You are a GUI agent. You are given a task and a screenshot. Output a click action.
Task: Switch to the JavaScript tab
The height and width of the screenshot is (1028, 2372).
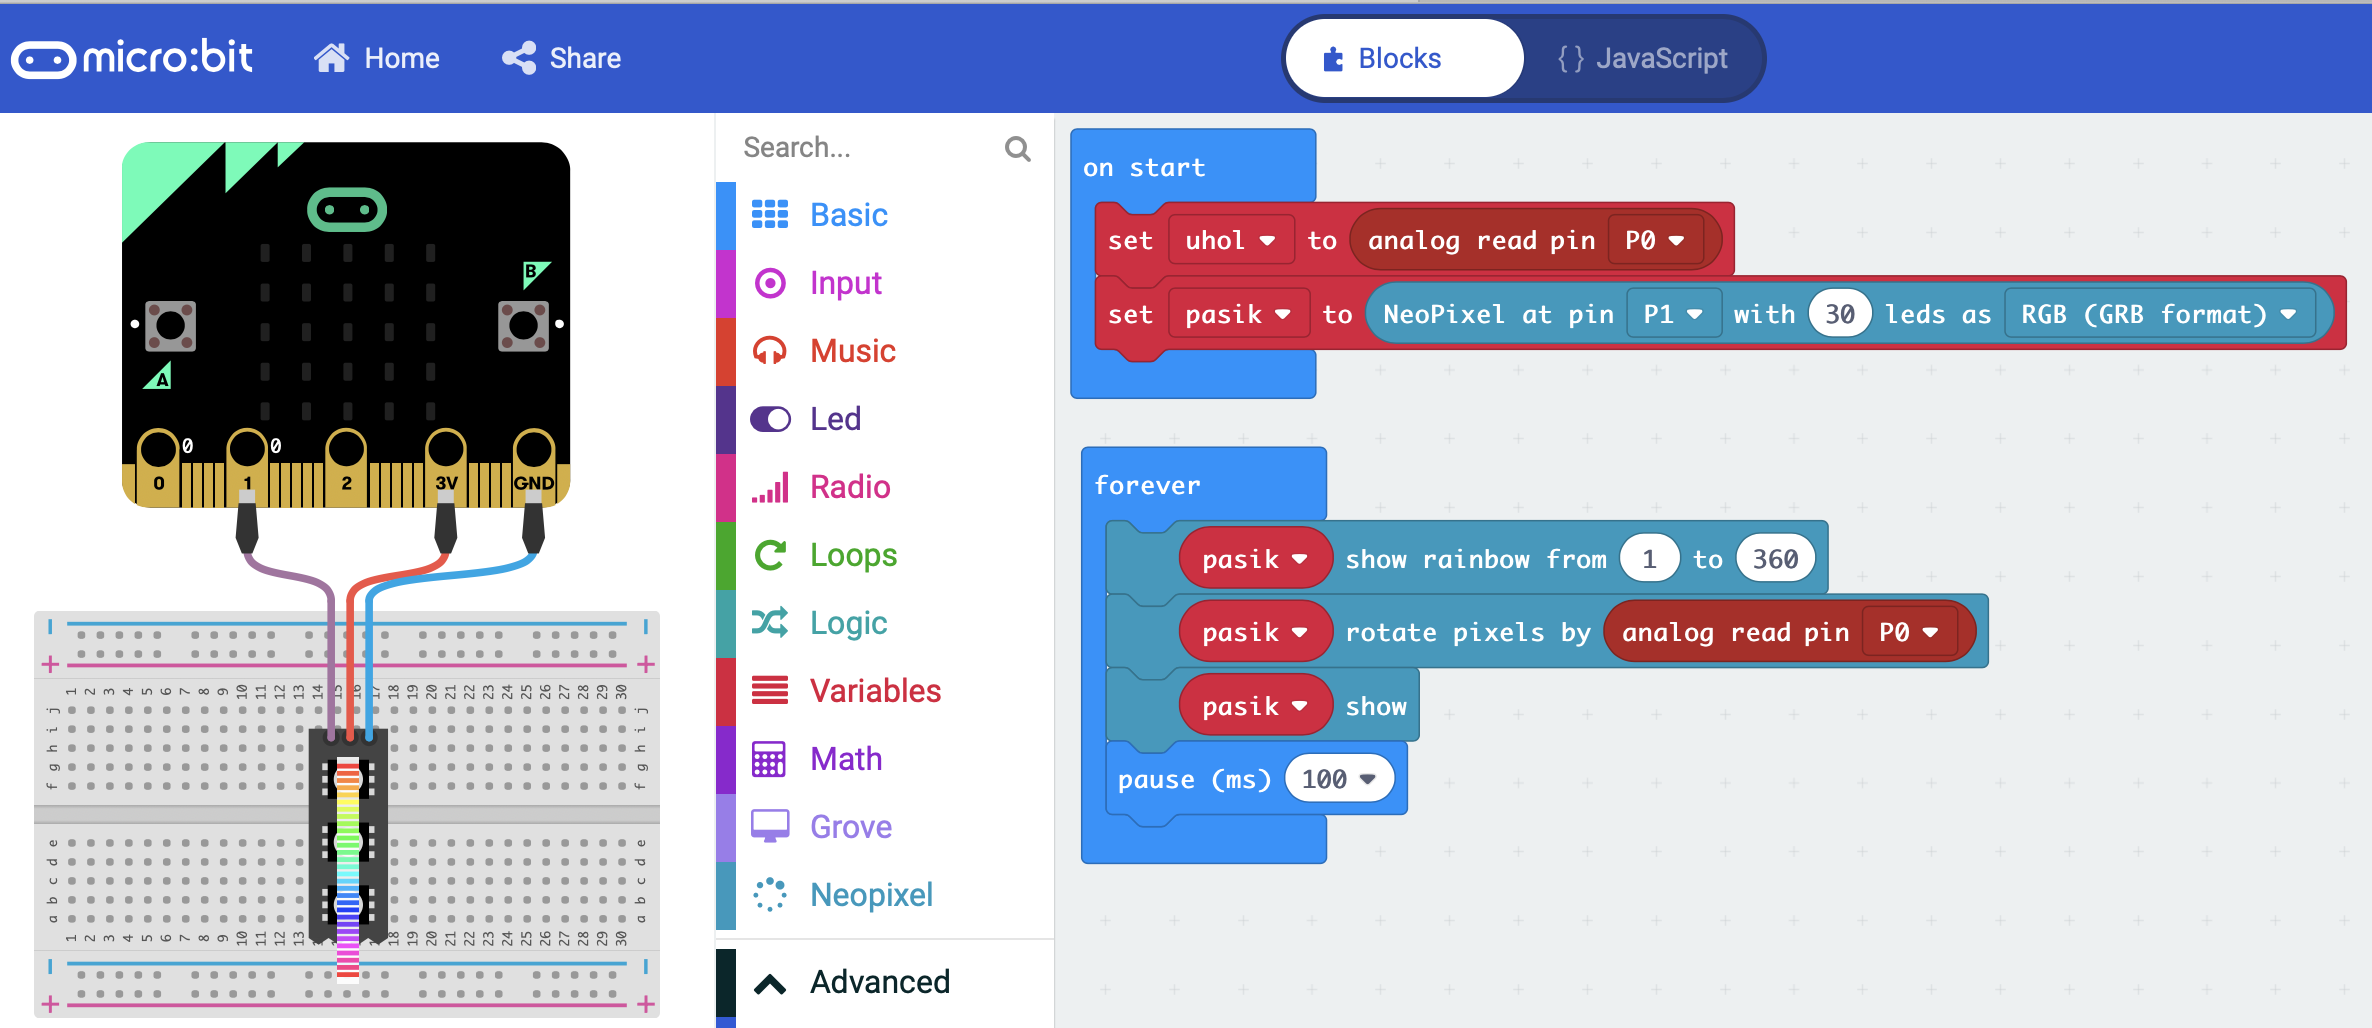(x=1642, y=59)
